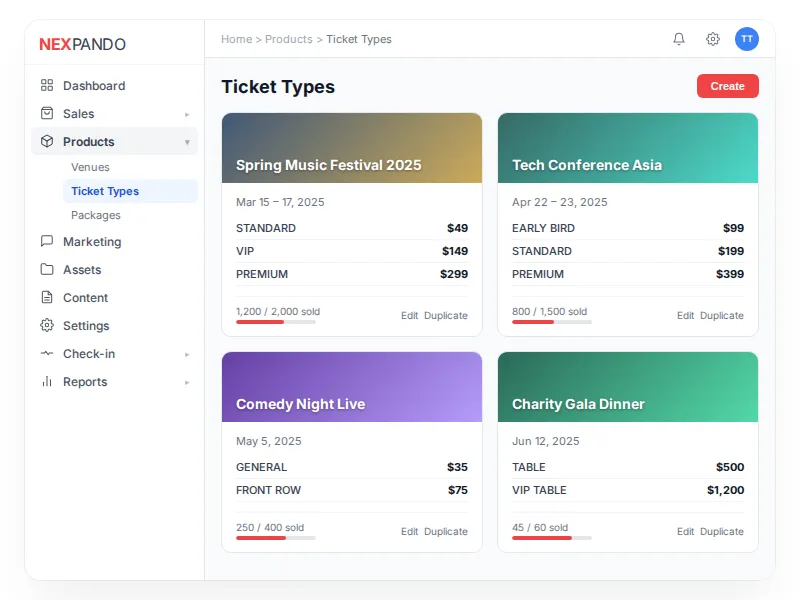This screenshot has width=800, height=600.
Task: Open Spring Music Festival 2025 banner
Action: [352, 148]
